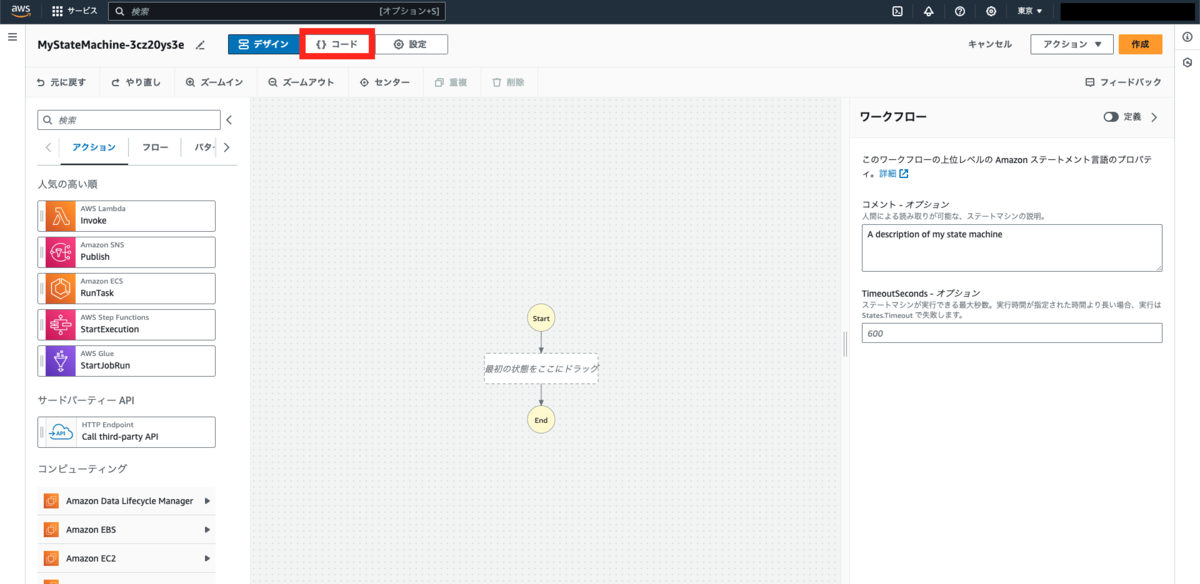The width and height of the screenshot is (1200, 584).
Task: Click the orange 作成 button
Action: [x=1141, y=44]
